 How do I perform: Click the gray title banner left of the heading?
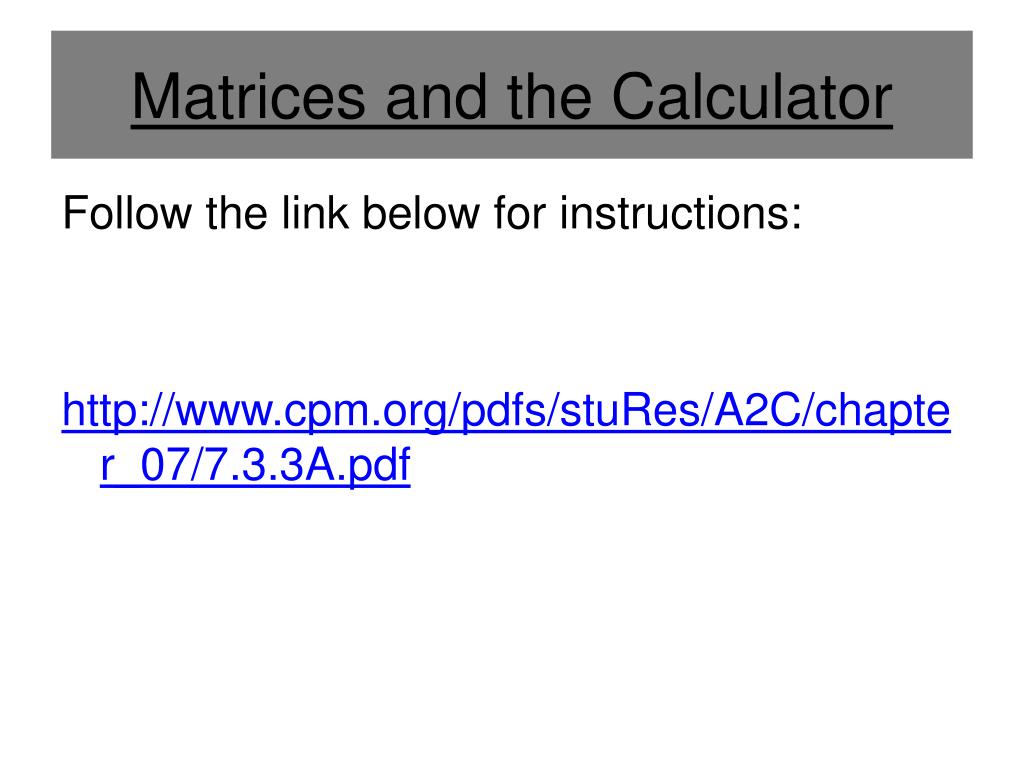tap(91, 95)
